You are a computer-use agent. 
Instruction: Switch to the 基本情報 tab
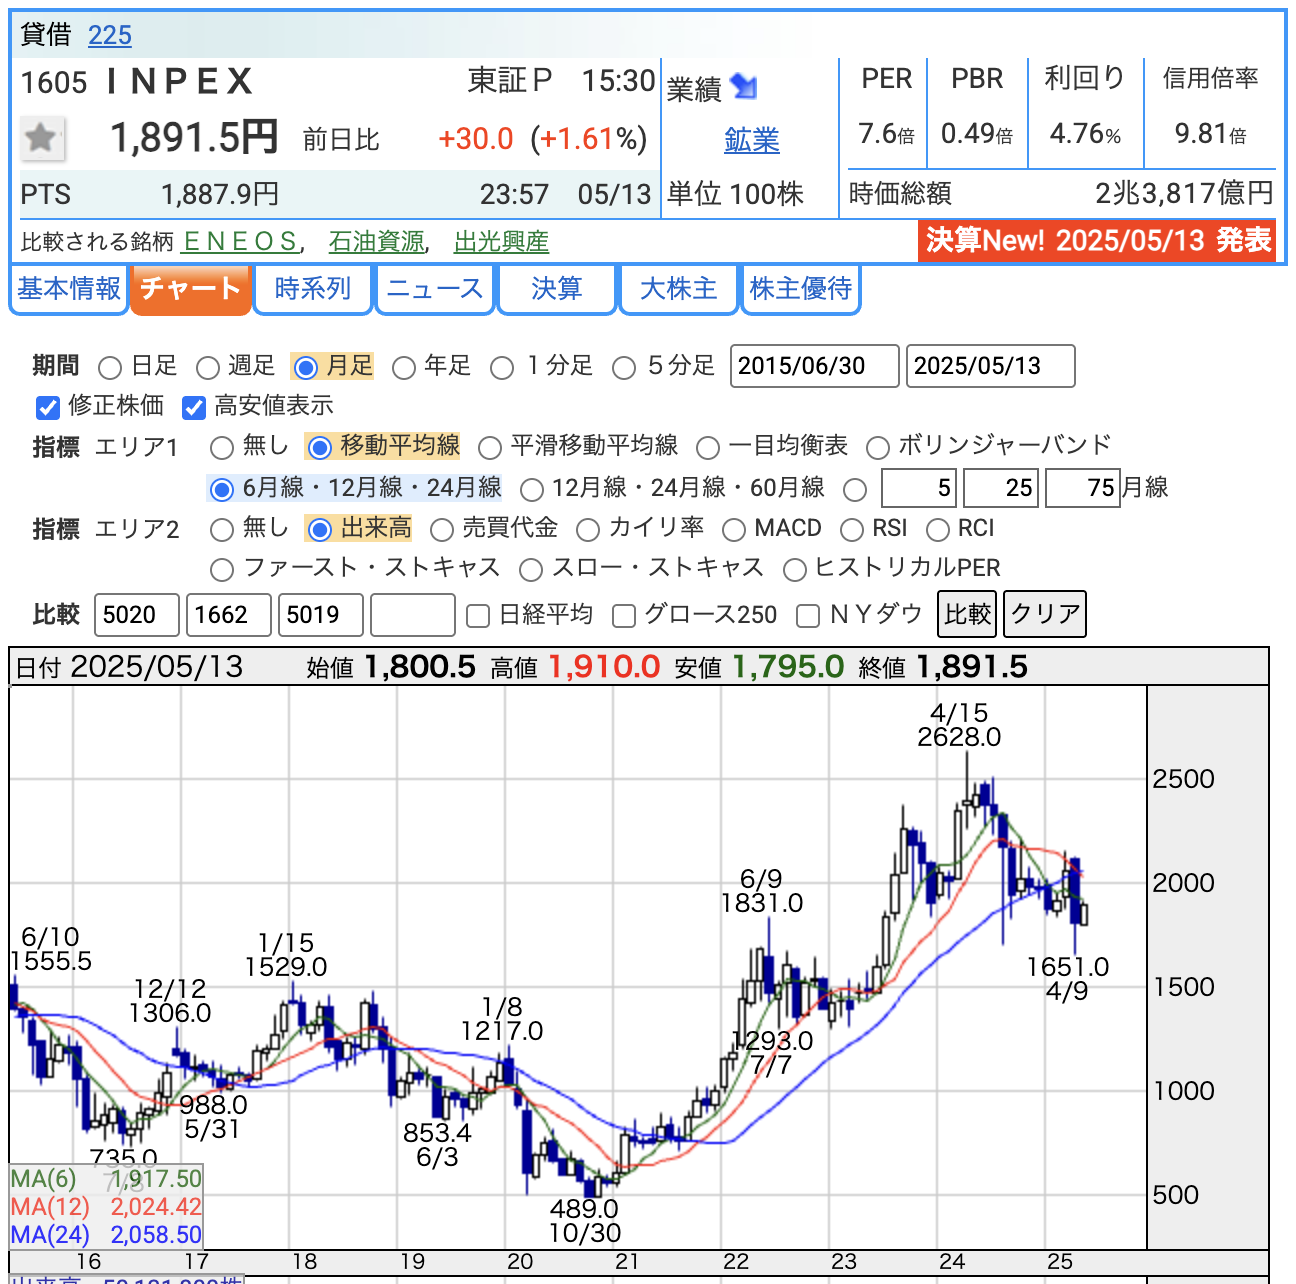click(x=69, y=289)
